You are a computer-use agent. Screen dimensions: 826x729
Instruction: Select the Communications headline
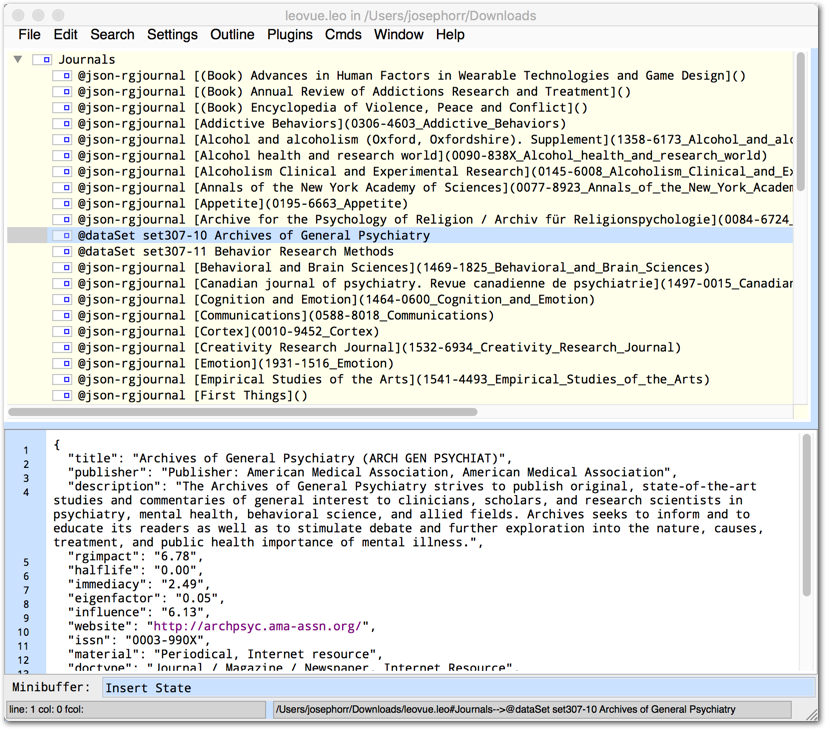pos(286,316)
